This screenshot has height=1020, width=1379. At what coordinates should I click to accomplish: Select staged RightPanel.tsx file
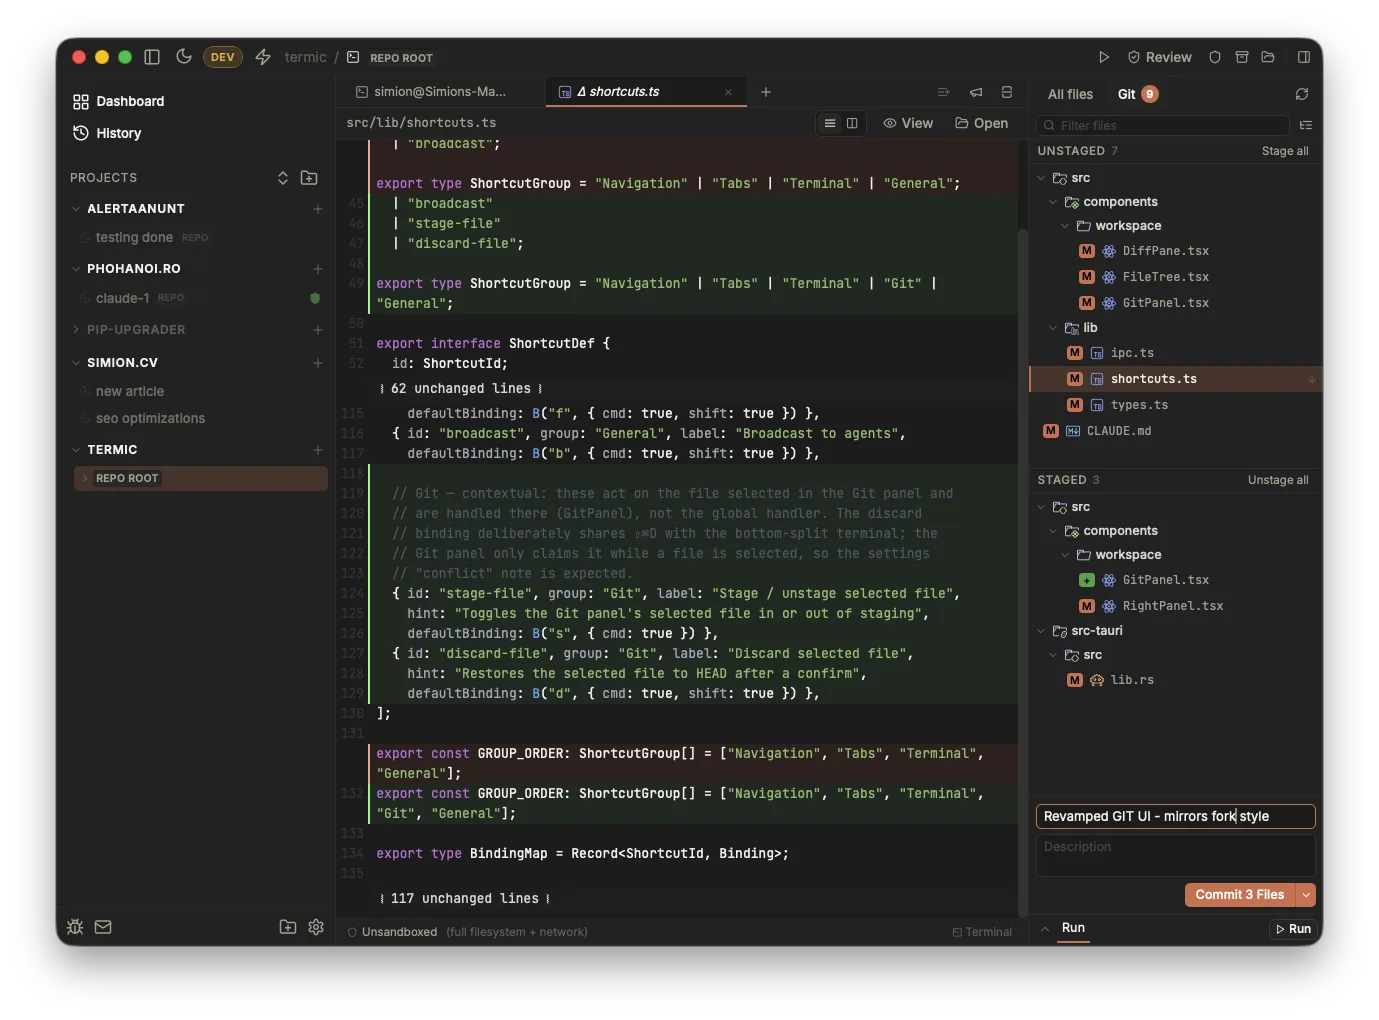(x=1176, y=606)
